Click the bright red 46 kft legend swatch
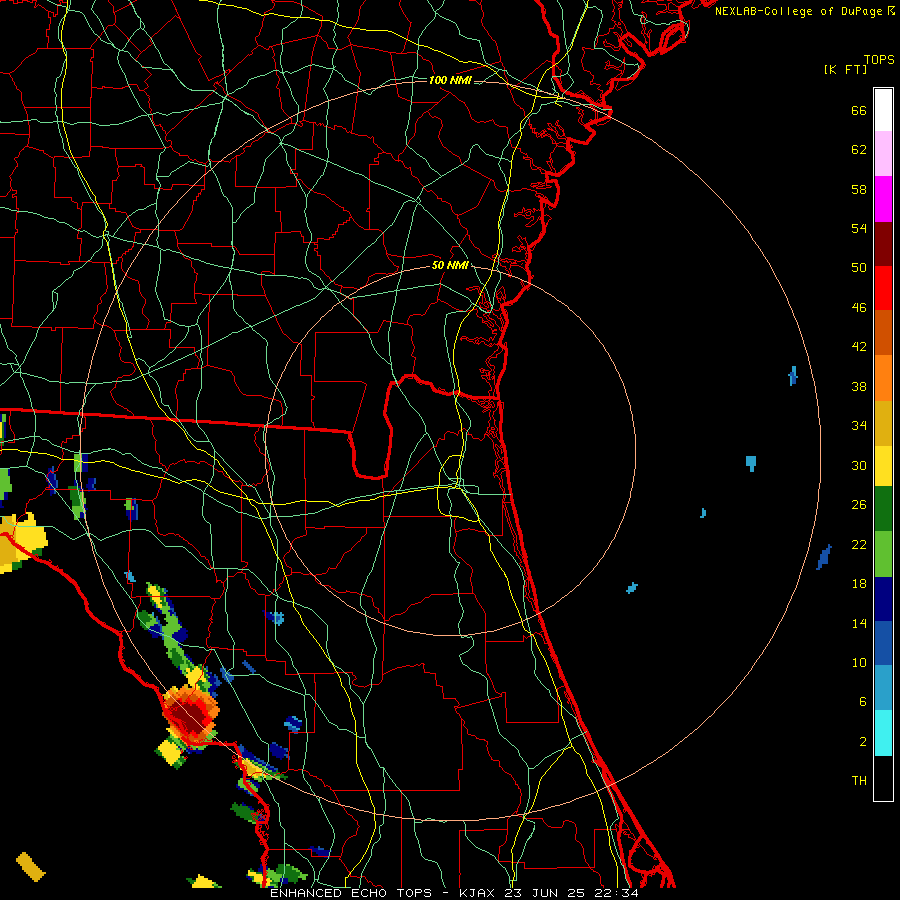Screen dimensions: 900x900 (x=883, y=288)
